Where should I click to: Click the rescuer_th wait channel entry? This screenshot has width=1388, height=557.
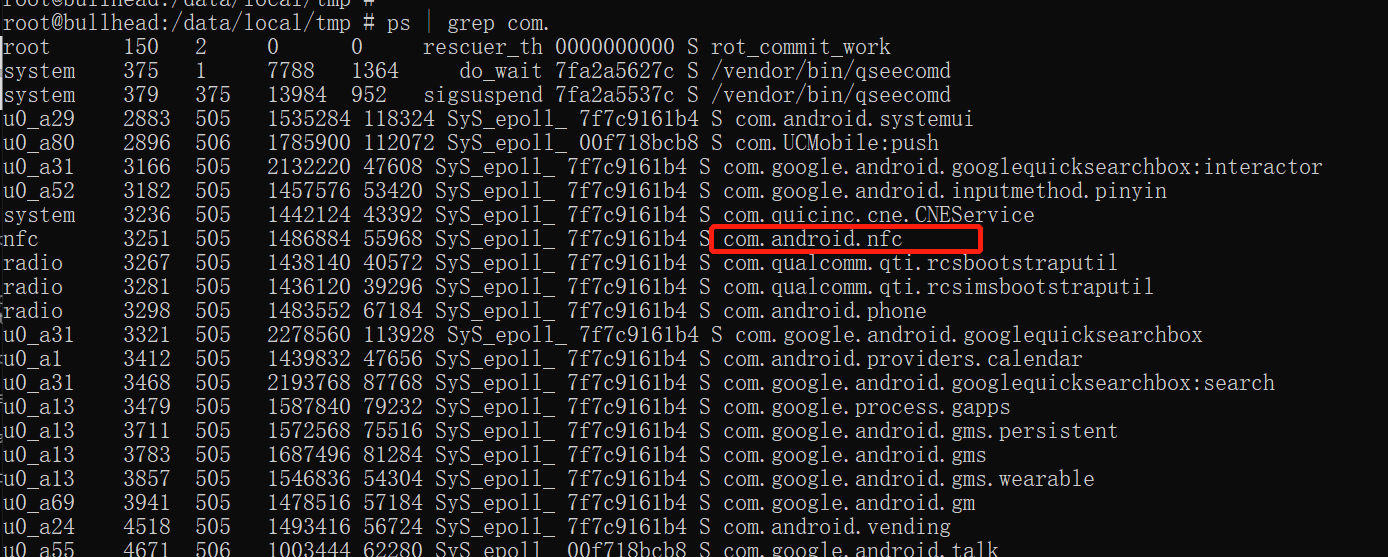coord(483,47)
